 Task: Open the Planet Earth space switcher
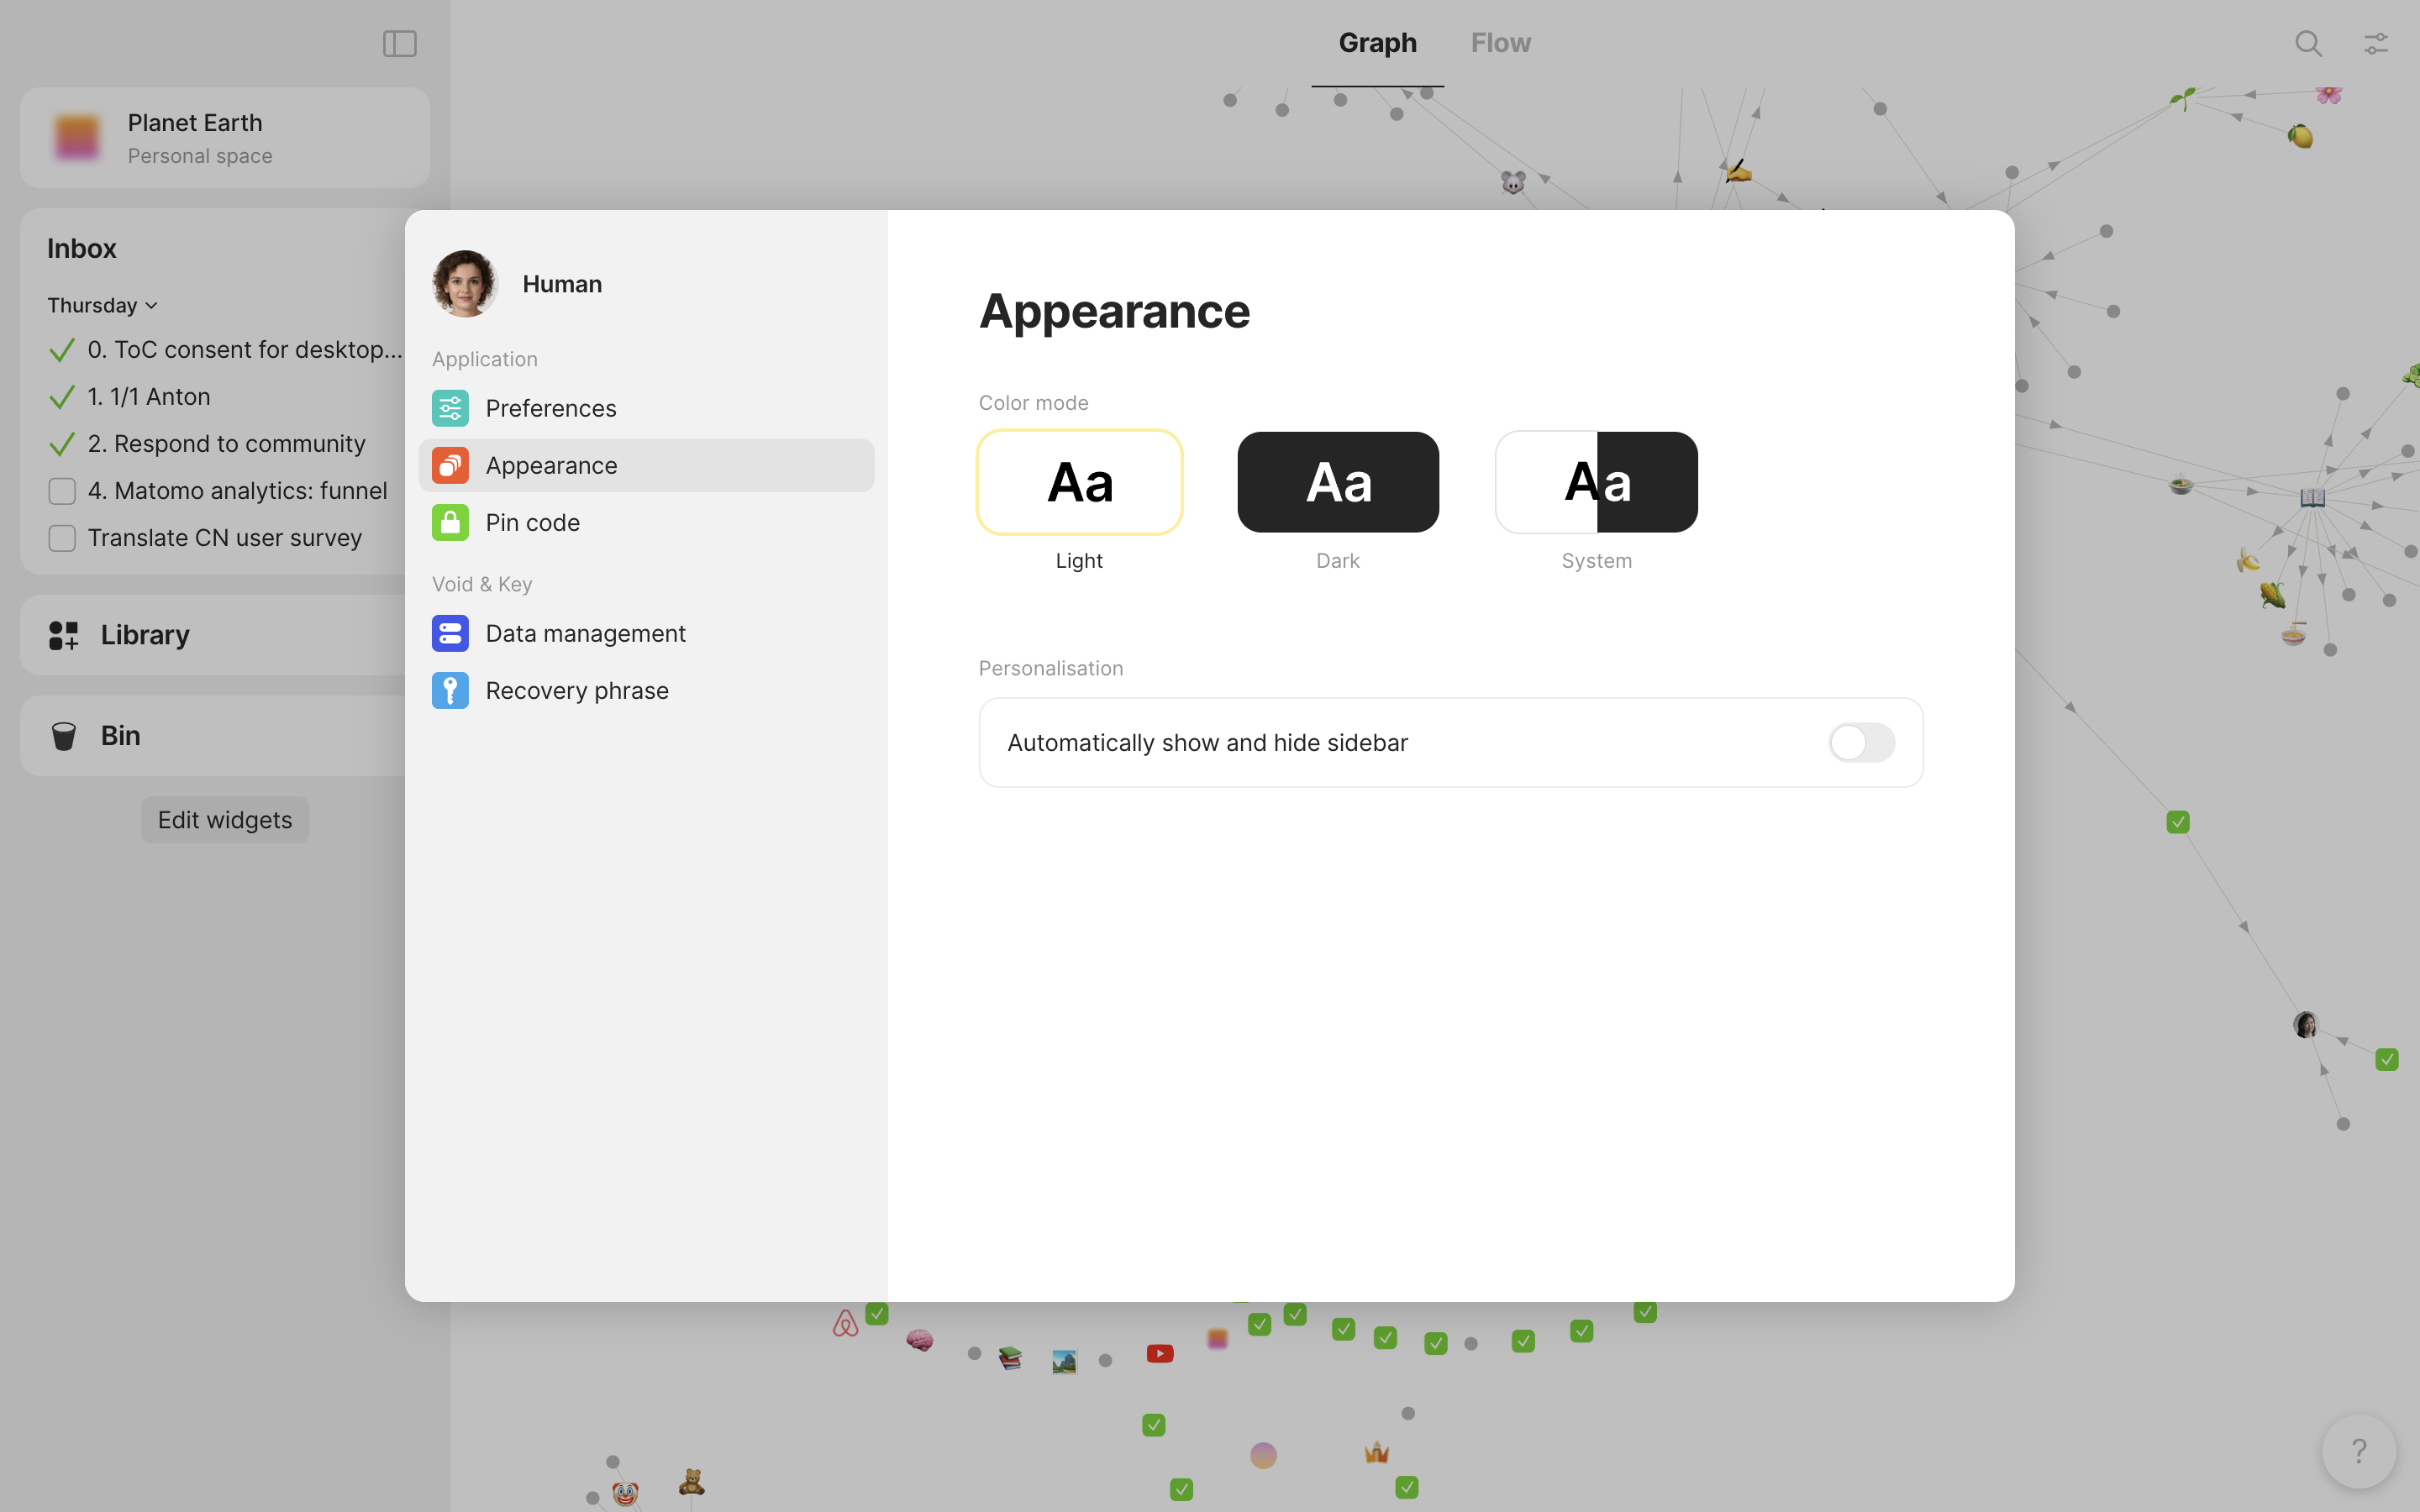[225, 138]
